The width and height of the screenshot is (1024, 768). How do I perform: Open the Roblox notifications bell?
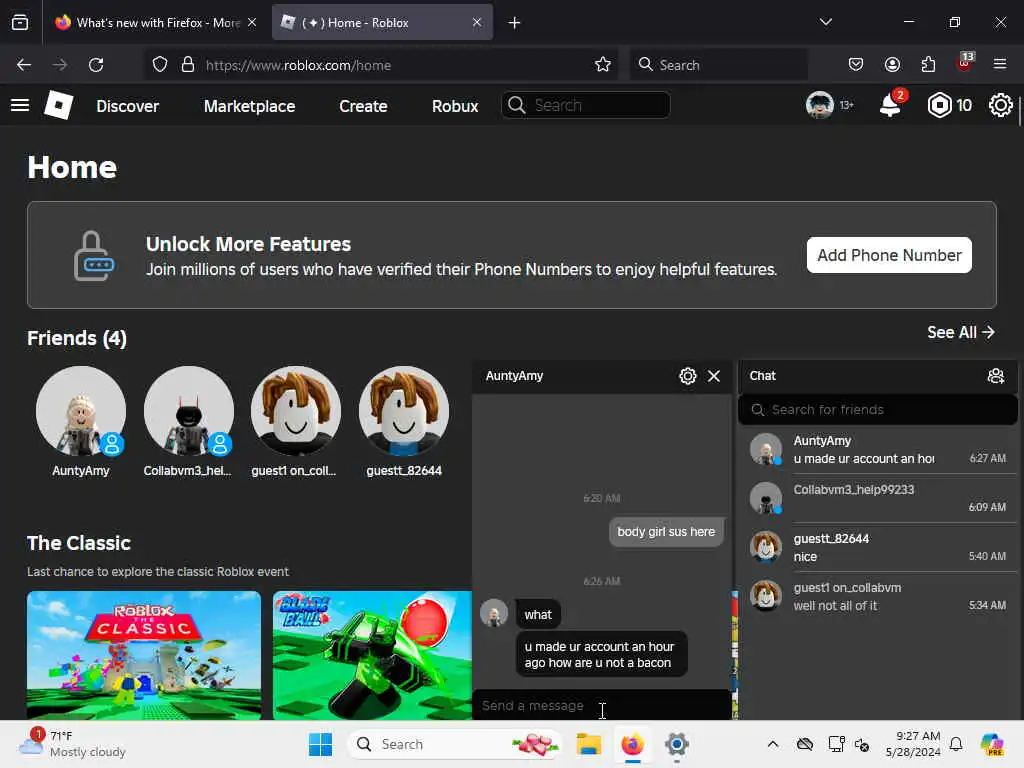pyautogui.click(x=890, y=105)
